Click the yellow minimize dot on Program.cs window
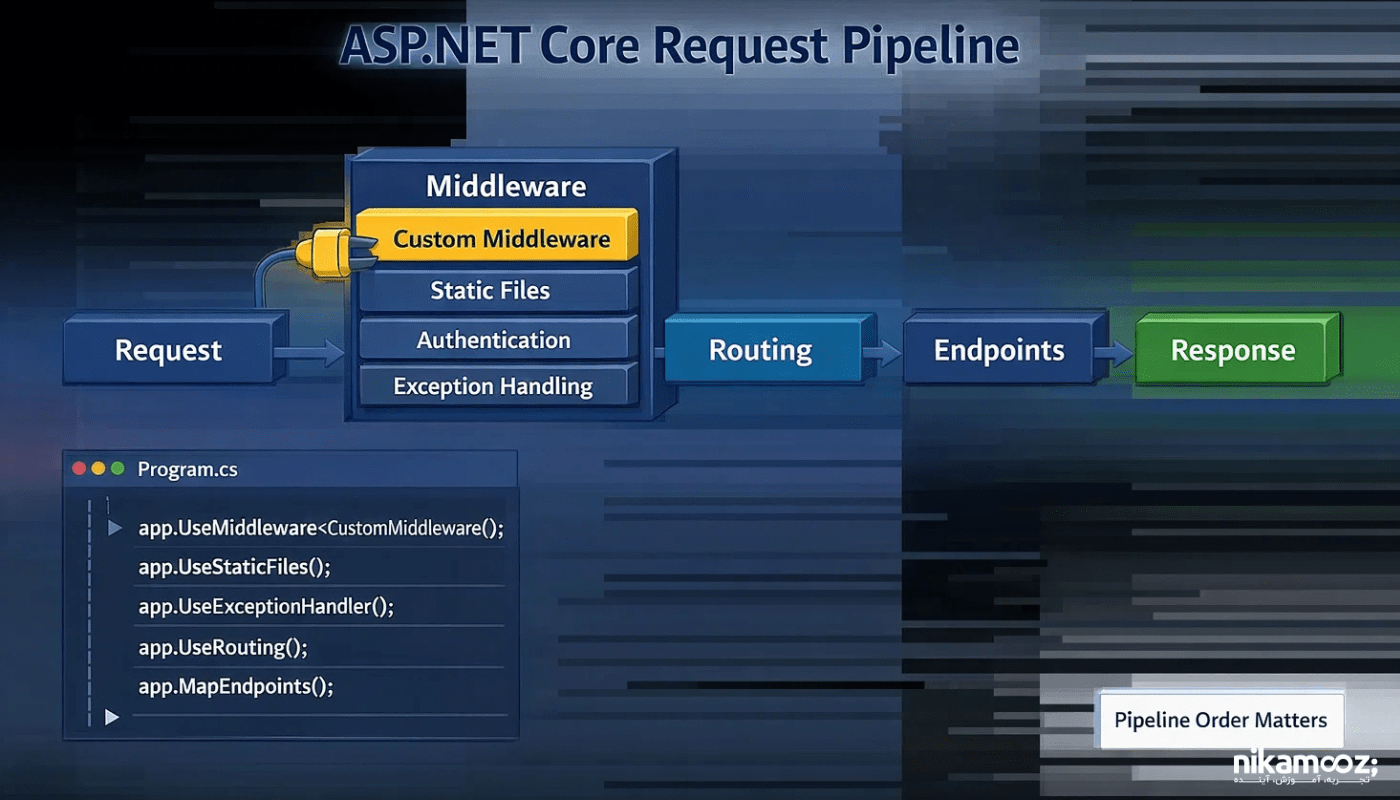This screenshot has width=1400, height=800. click(x=98, y=468)
